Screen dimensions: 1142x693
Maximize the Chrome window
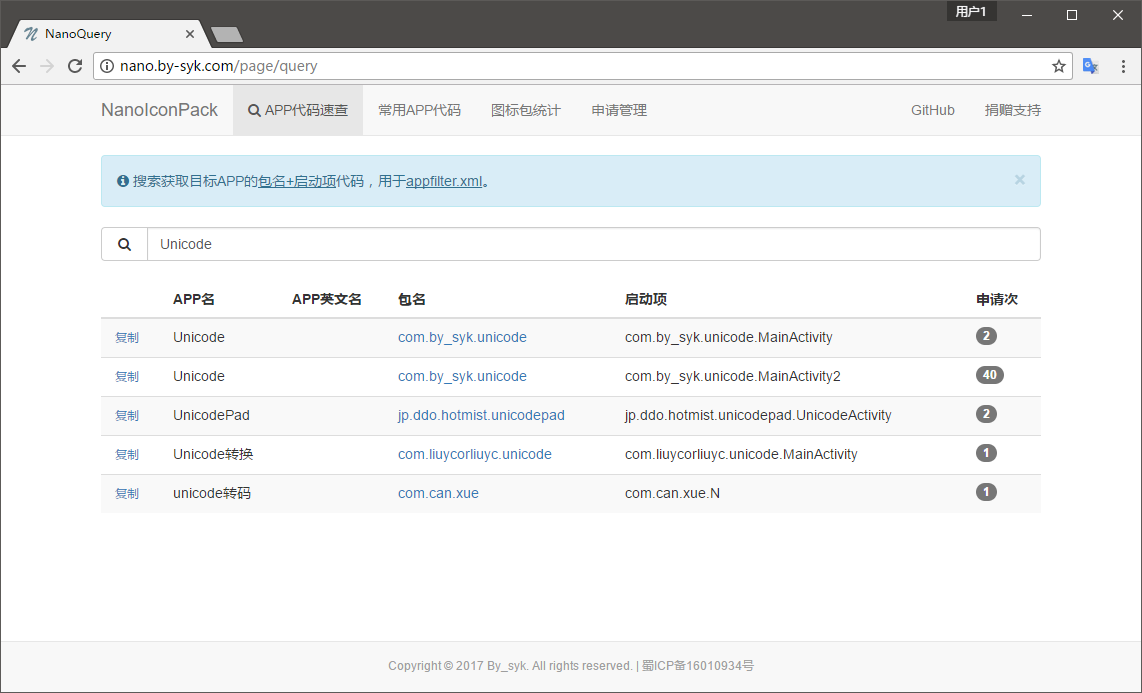point(1072,15)
